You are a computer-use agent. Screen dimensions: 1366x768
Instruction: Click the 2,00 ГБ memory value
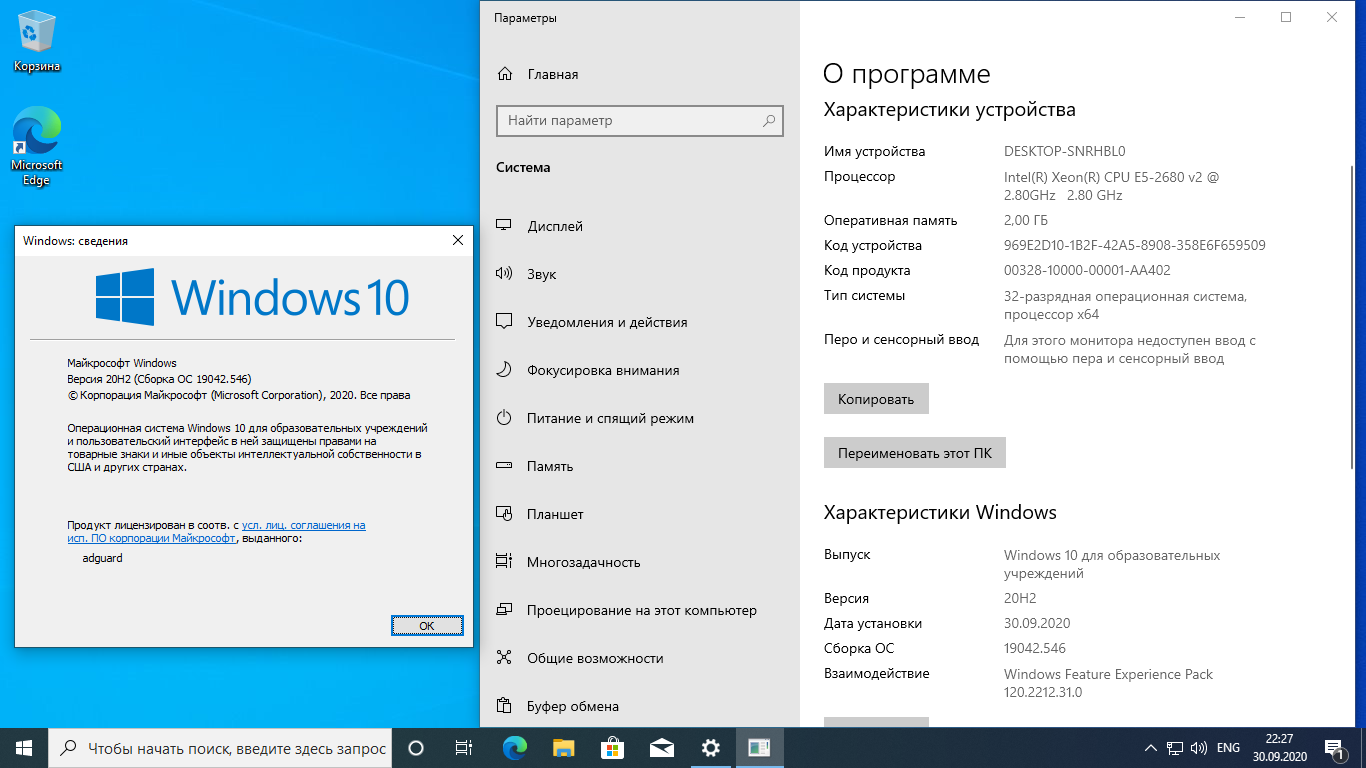1026,220
